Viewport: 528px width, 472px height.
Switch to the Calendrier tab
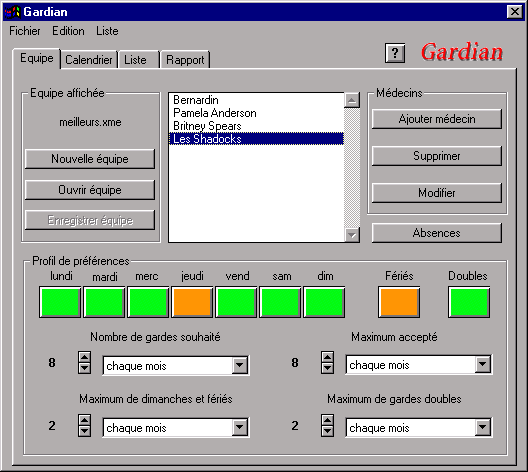89,60
